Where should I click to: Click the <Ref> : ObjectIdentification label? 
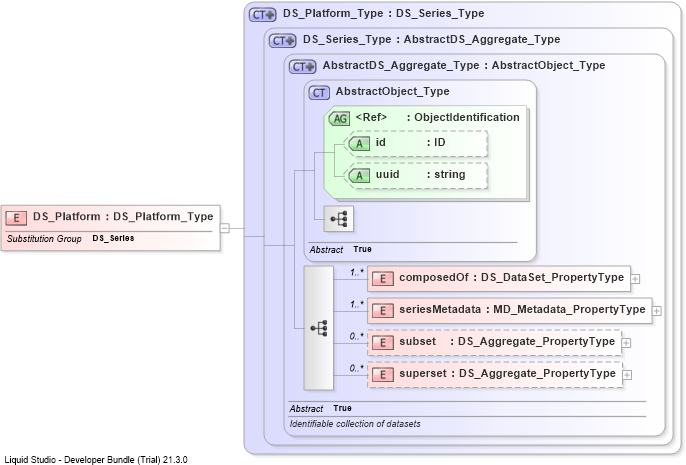tap(438, 117)
